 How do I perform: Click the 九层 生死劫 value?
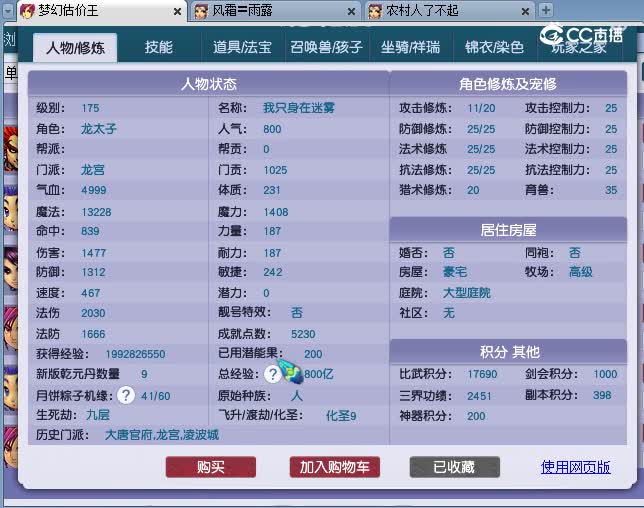(x=98, y=415)
